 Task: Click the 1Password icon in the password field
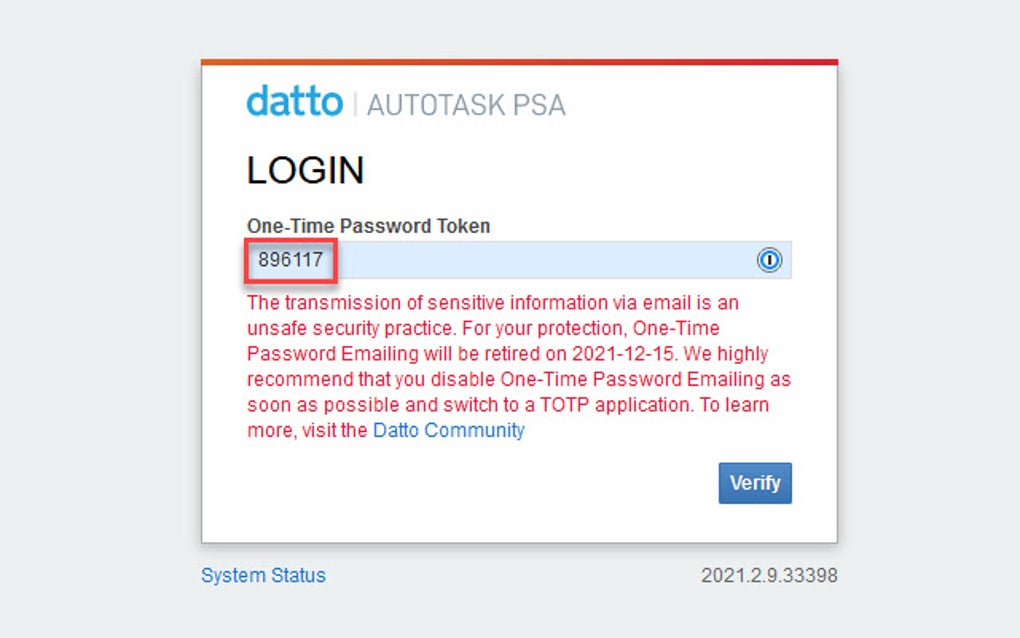768,260
